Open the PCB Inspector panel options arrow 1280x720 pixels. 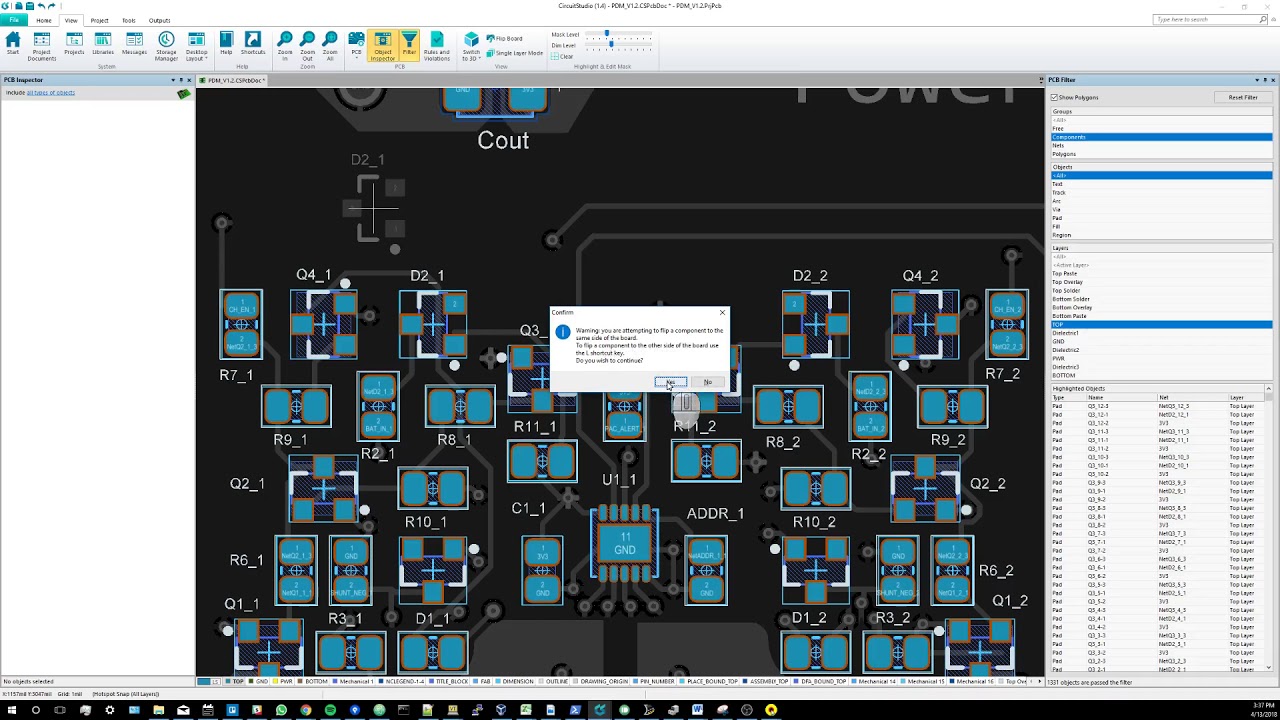coord(173,80)
